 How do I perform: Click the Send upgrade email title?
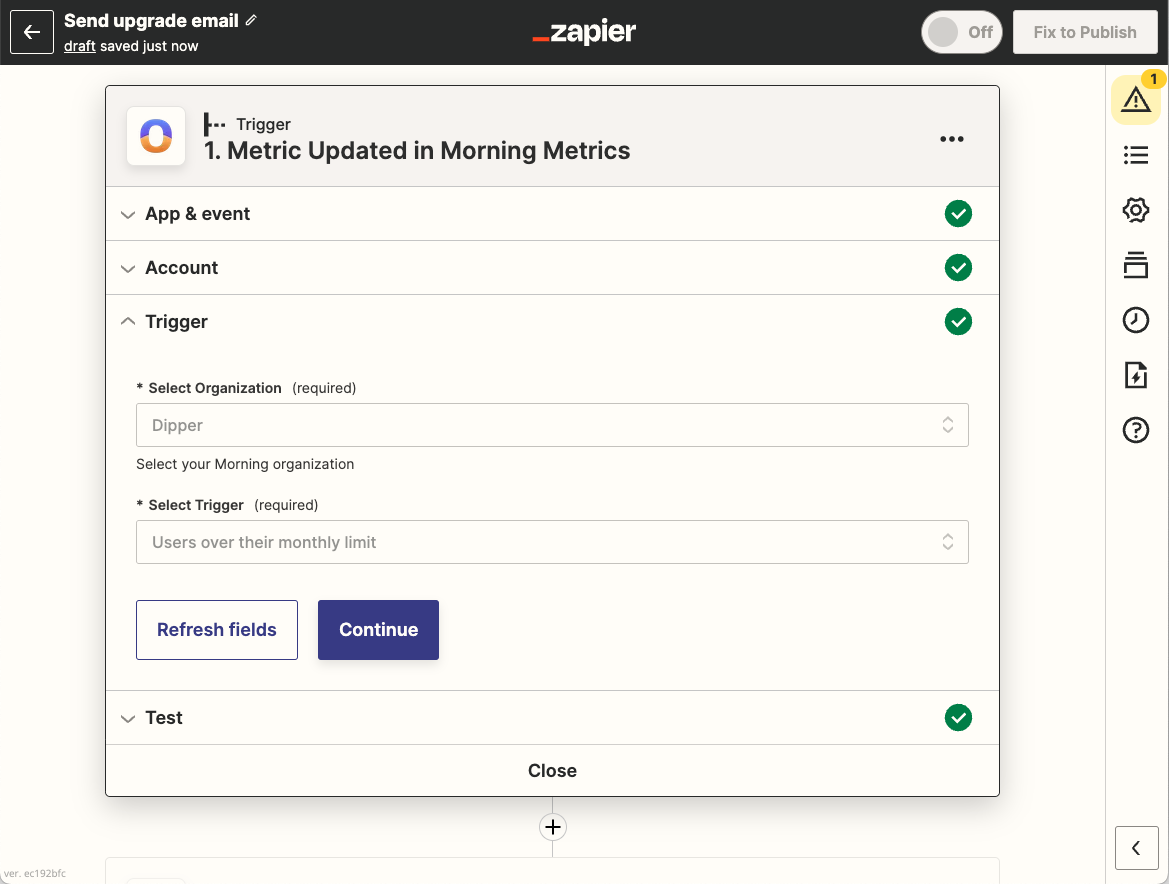[x=151, y=21]
